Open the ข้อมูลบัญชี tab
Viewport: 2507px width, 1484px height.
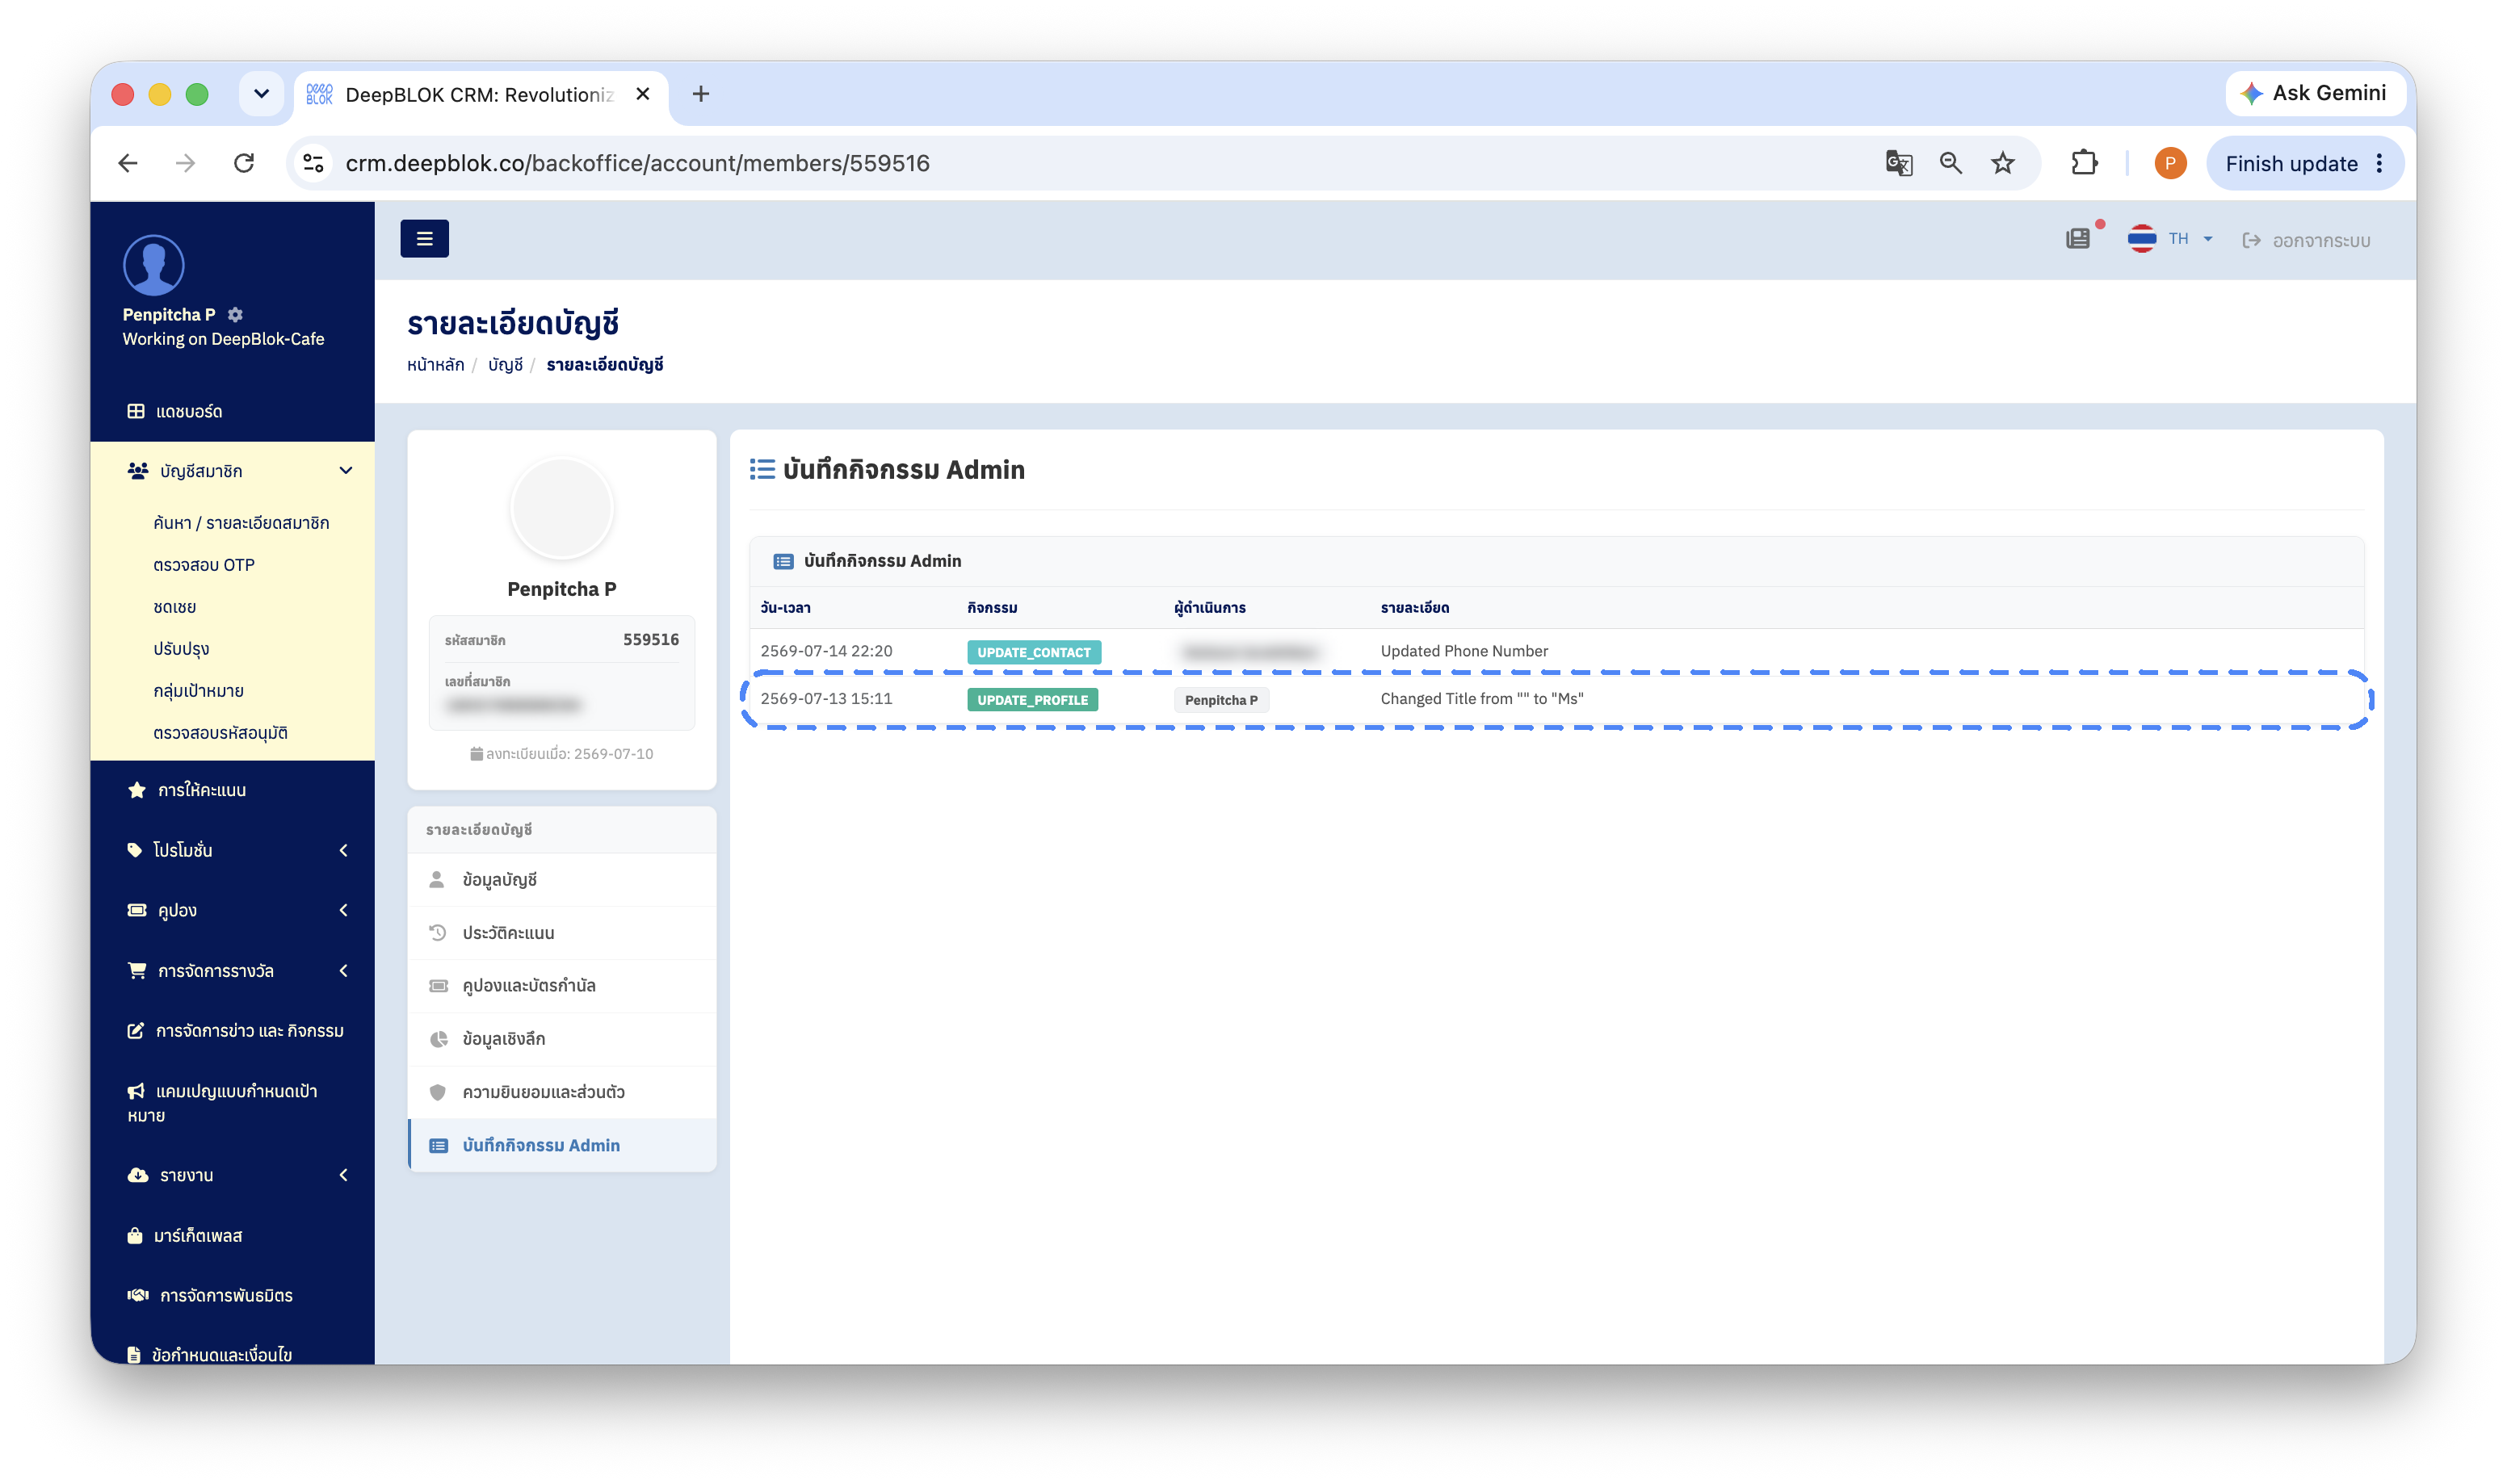(x=561, y=880)
